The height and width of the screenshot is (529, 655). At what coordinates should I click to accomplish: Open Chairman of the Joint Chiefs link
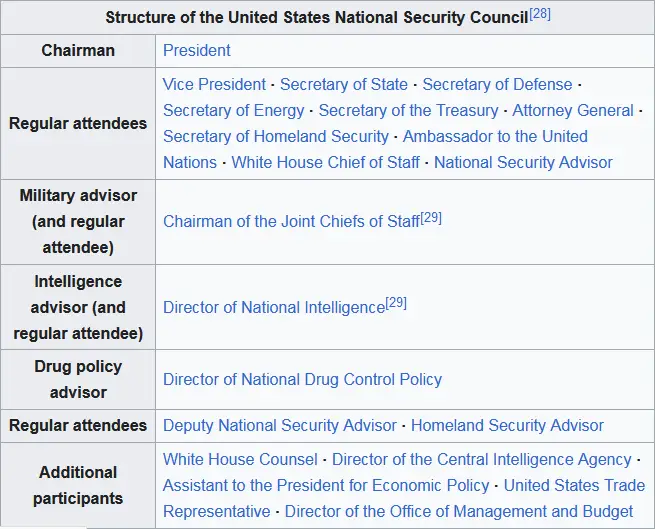point(291,222)
